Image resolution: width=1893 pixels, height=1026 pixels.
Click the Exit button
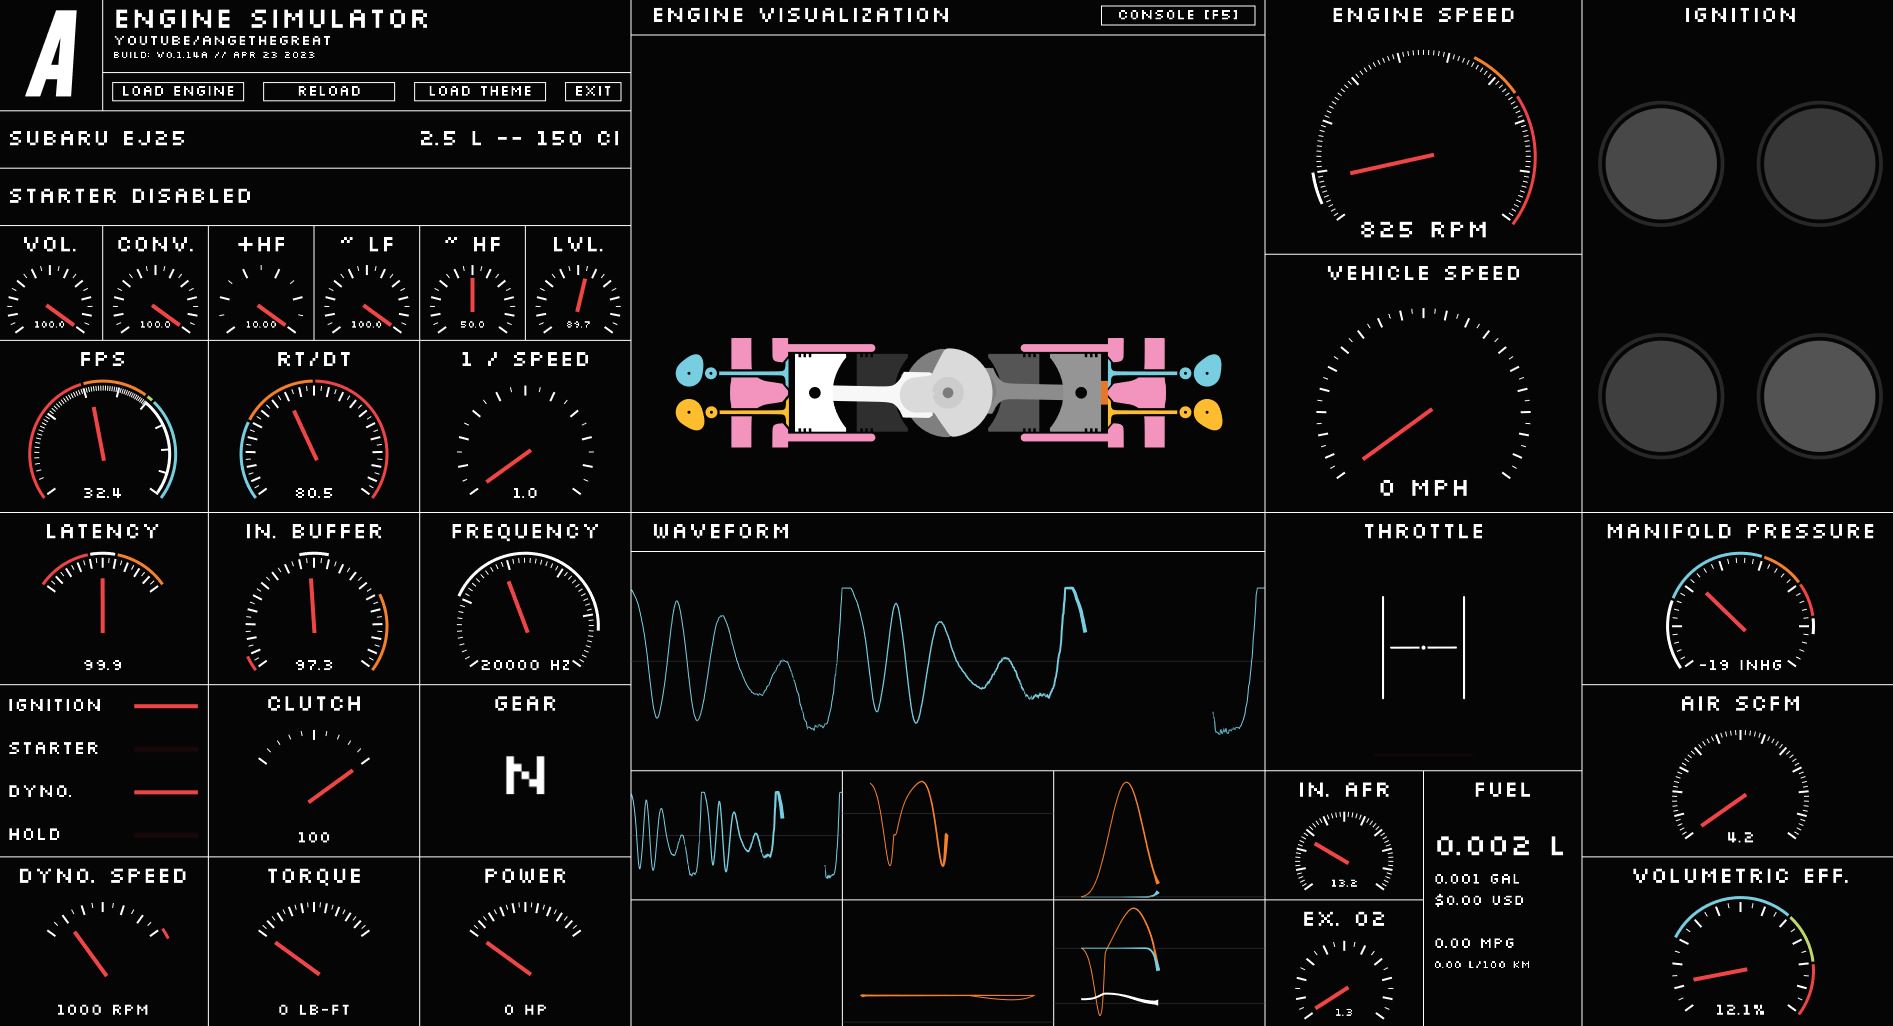tap(593, 91)
